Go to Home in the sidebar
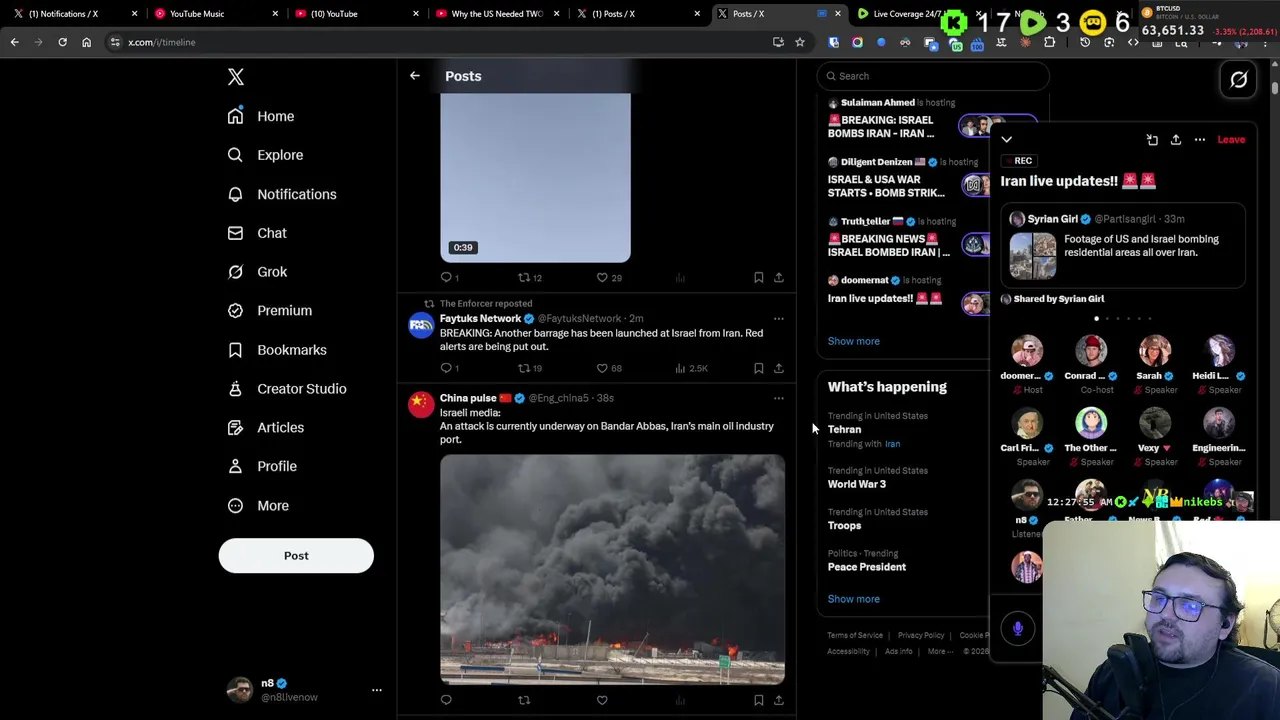The width and height of the screenshot is (1280, 720). coord(261,116)
